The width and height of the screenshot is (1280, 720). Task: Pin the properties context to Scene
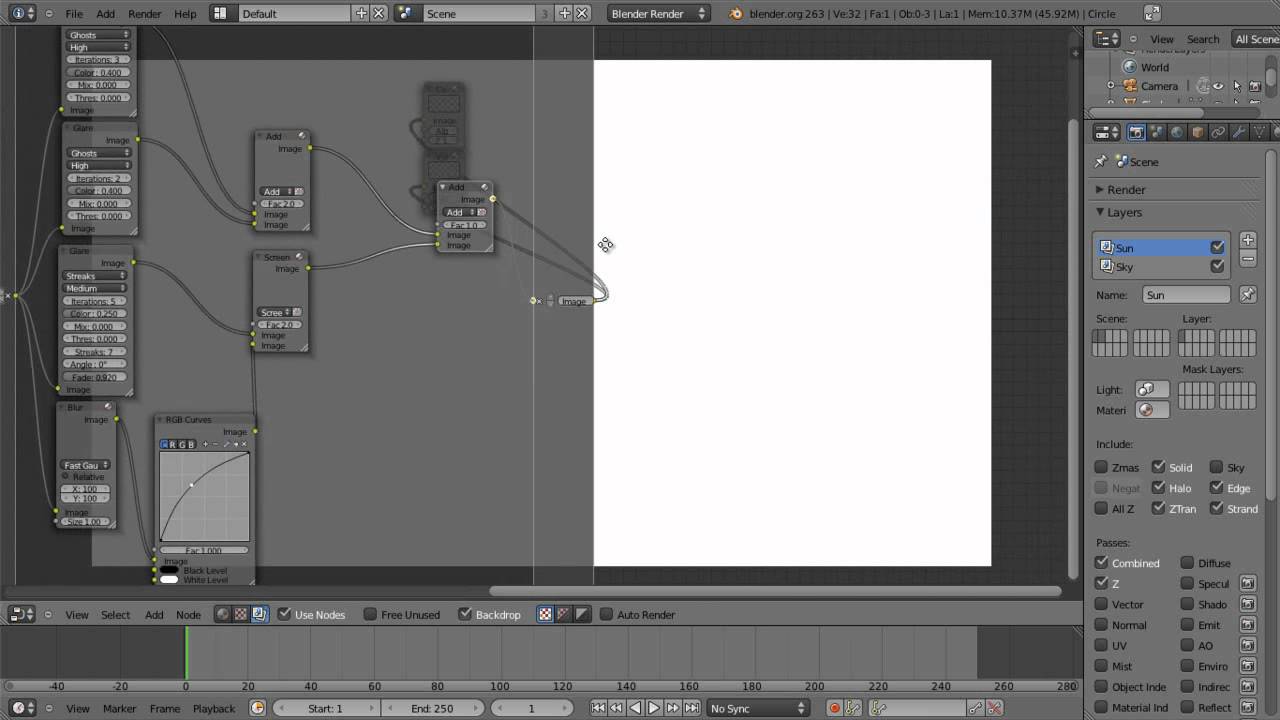coord(1101,161)
